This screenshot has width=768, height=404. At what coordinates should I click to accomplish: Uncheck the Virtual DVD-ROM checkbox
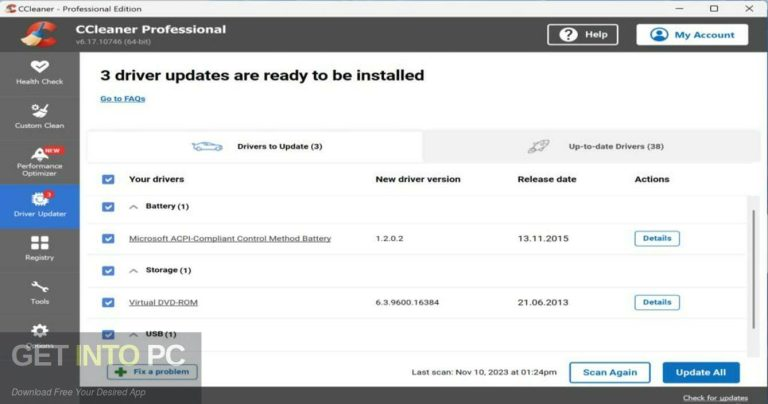[x=108, y=302]
